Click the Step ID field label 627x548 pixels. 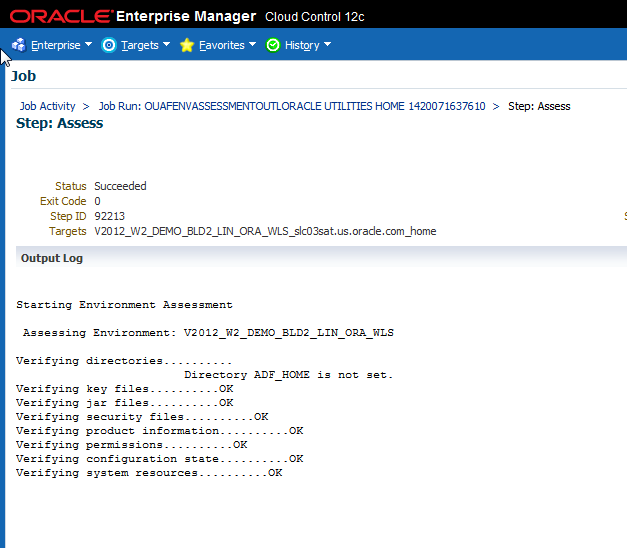[68, 216]
